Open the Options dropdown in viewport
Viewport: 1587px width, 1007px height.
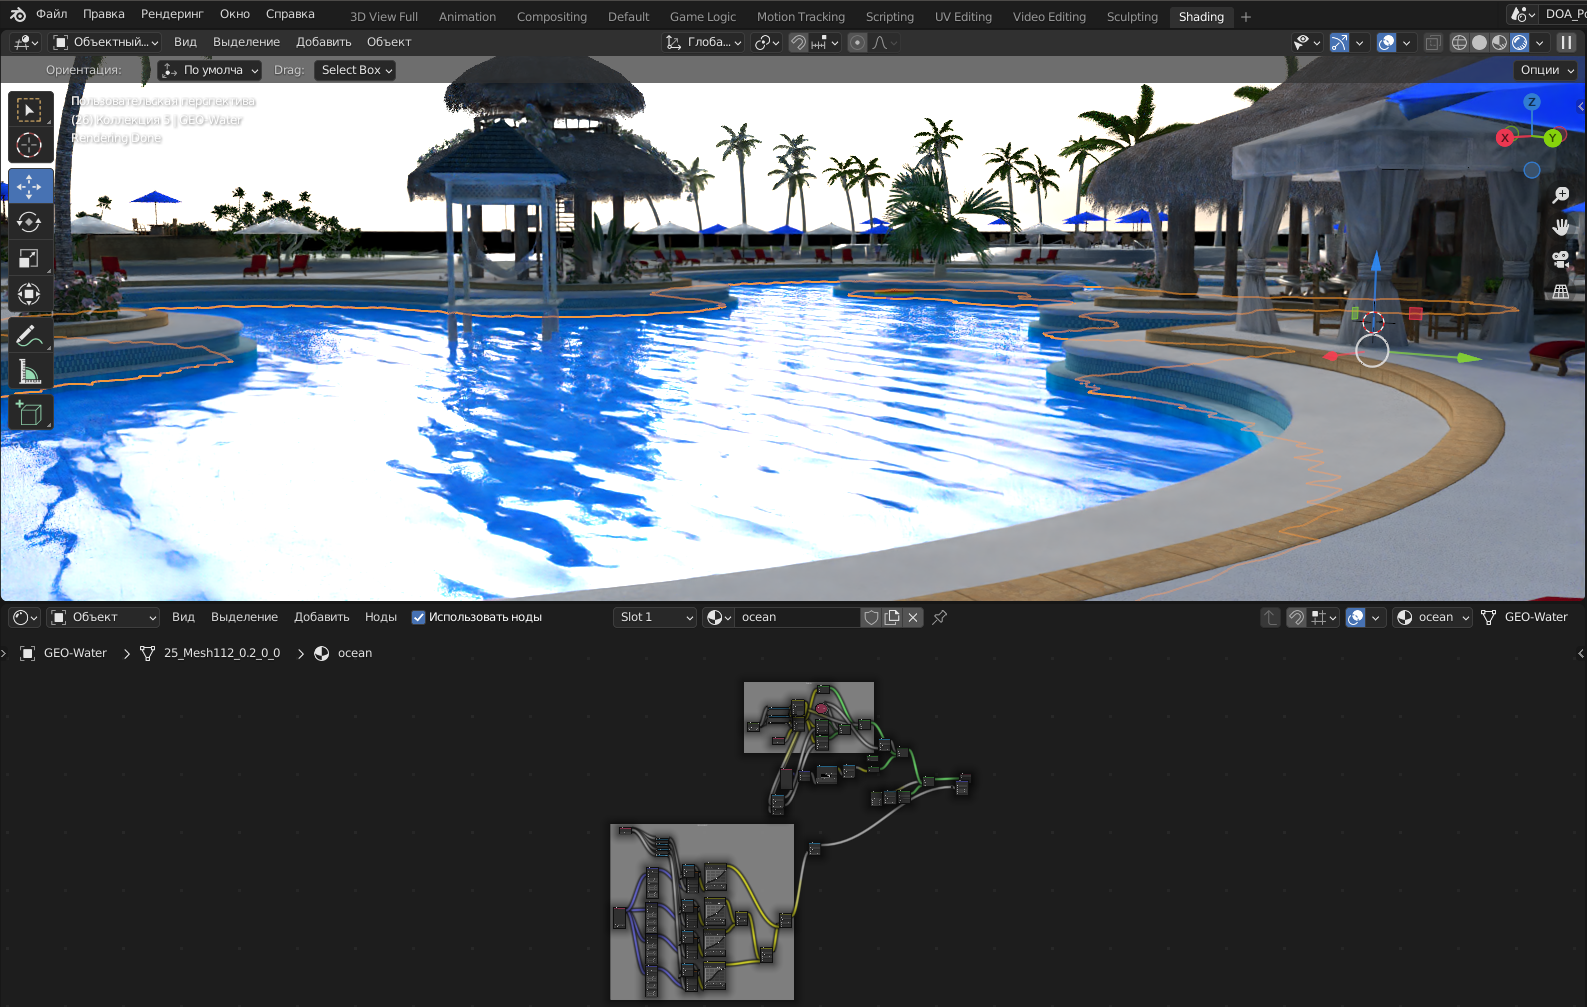pos(1546,70)
